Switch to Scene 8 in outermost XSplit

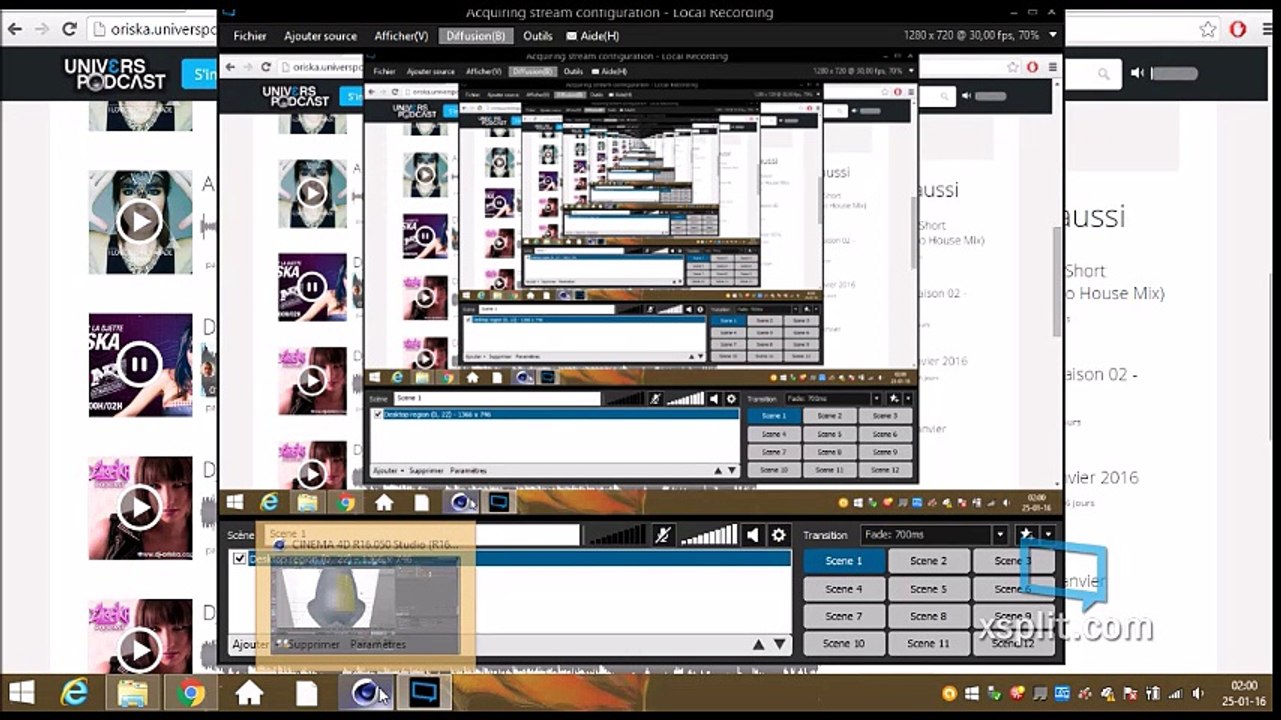(x=928, y=616)
